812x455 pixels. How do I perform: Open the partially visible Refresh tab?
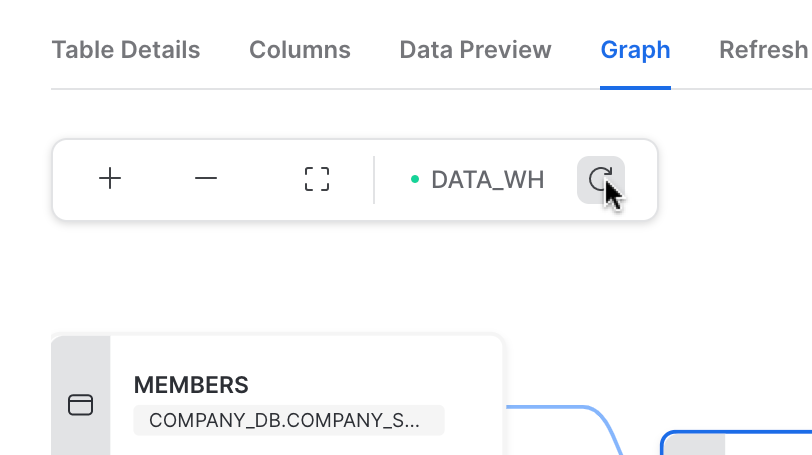point(764,50)
